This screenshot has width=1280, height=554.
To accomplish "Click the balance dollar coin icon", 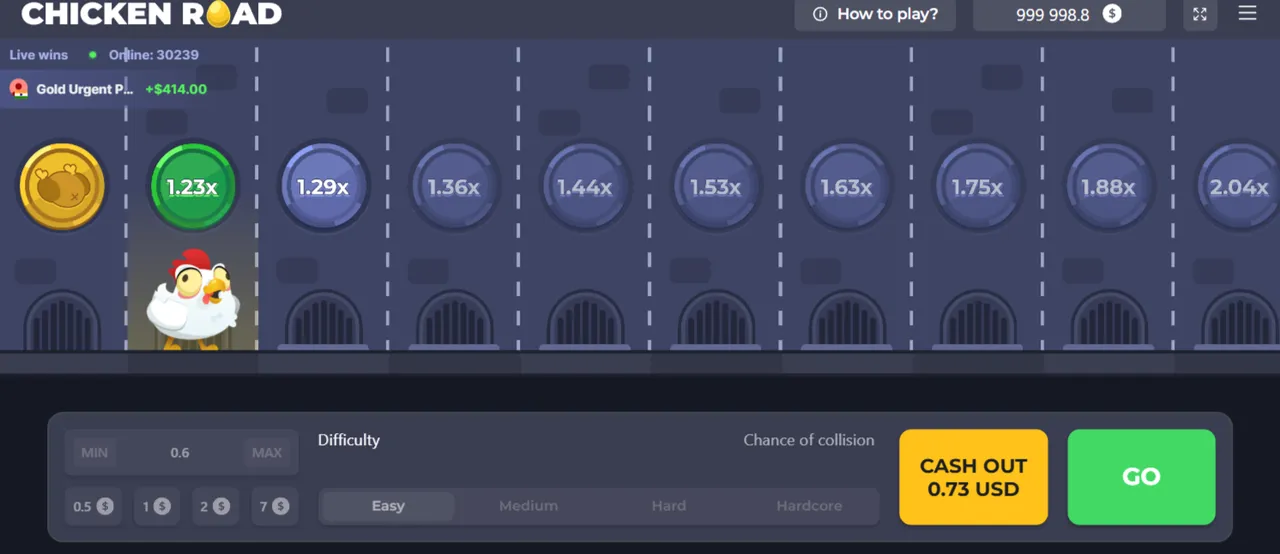I will [1112, 14].
